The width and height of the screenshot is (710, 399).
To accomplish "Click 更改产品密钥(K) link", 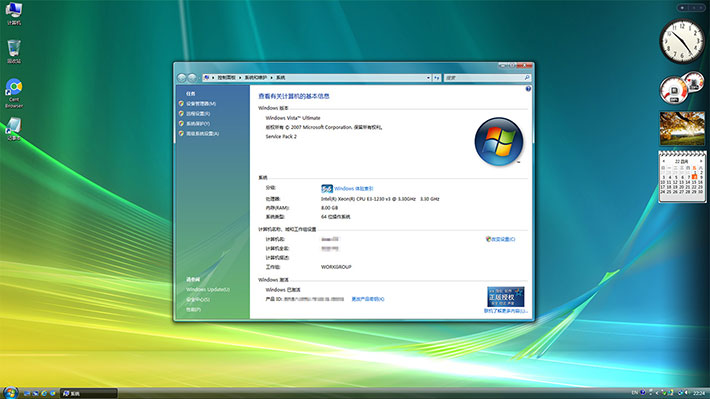I will point(368,299).
